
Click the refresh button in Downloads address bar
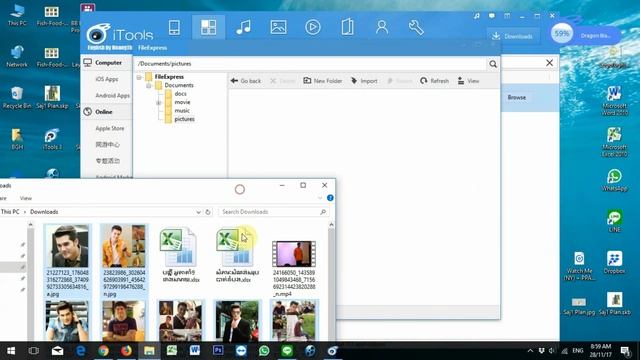coord(208,212)
